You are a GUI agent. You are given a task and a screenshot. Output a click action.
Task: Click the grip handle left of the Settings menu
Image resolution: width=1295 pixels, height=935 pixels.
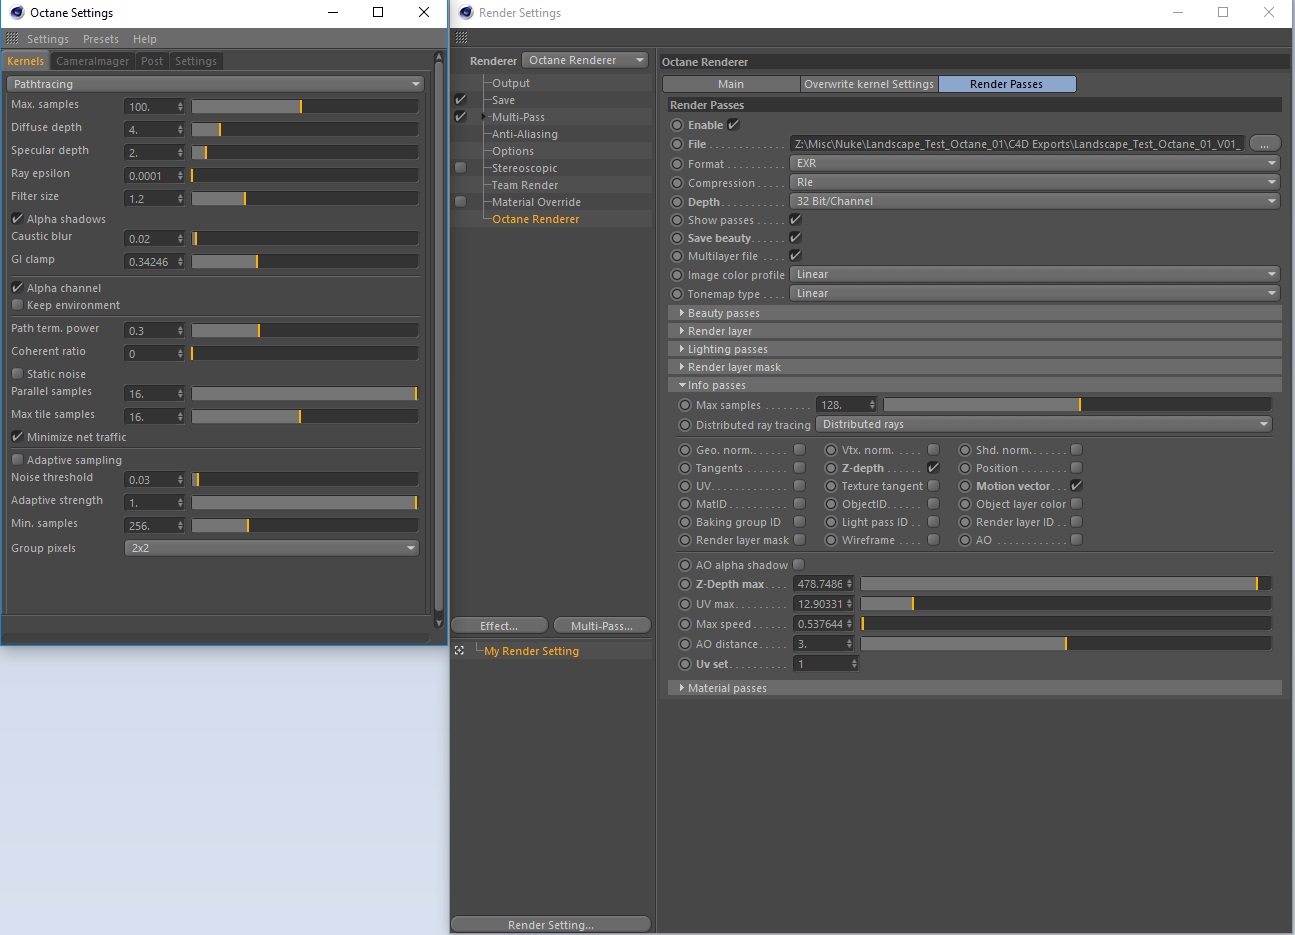click(x=12, y=38)
